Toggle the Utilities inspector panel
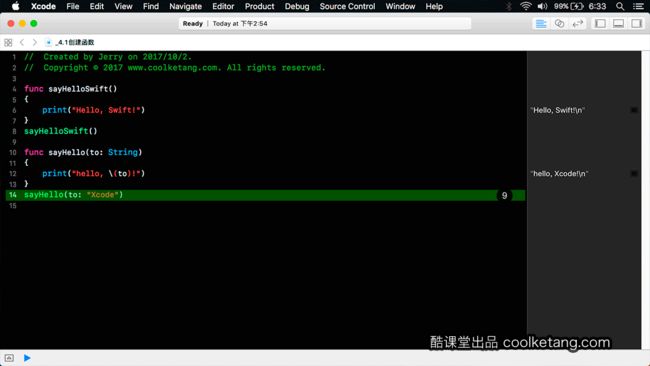The width and height of the screenshot is (650, 366). pyautogui.click(x=636, y=24)
